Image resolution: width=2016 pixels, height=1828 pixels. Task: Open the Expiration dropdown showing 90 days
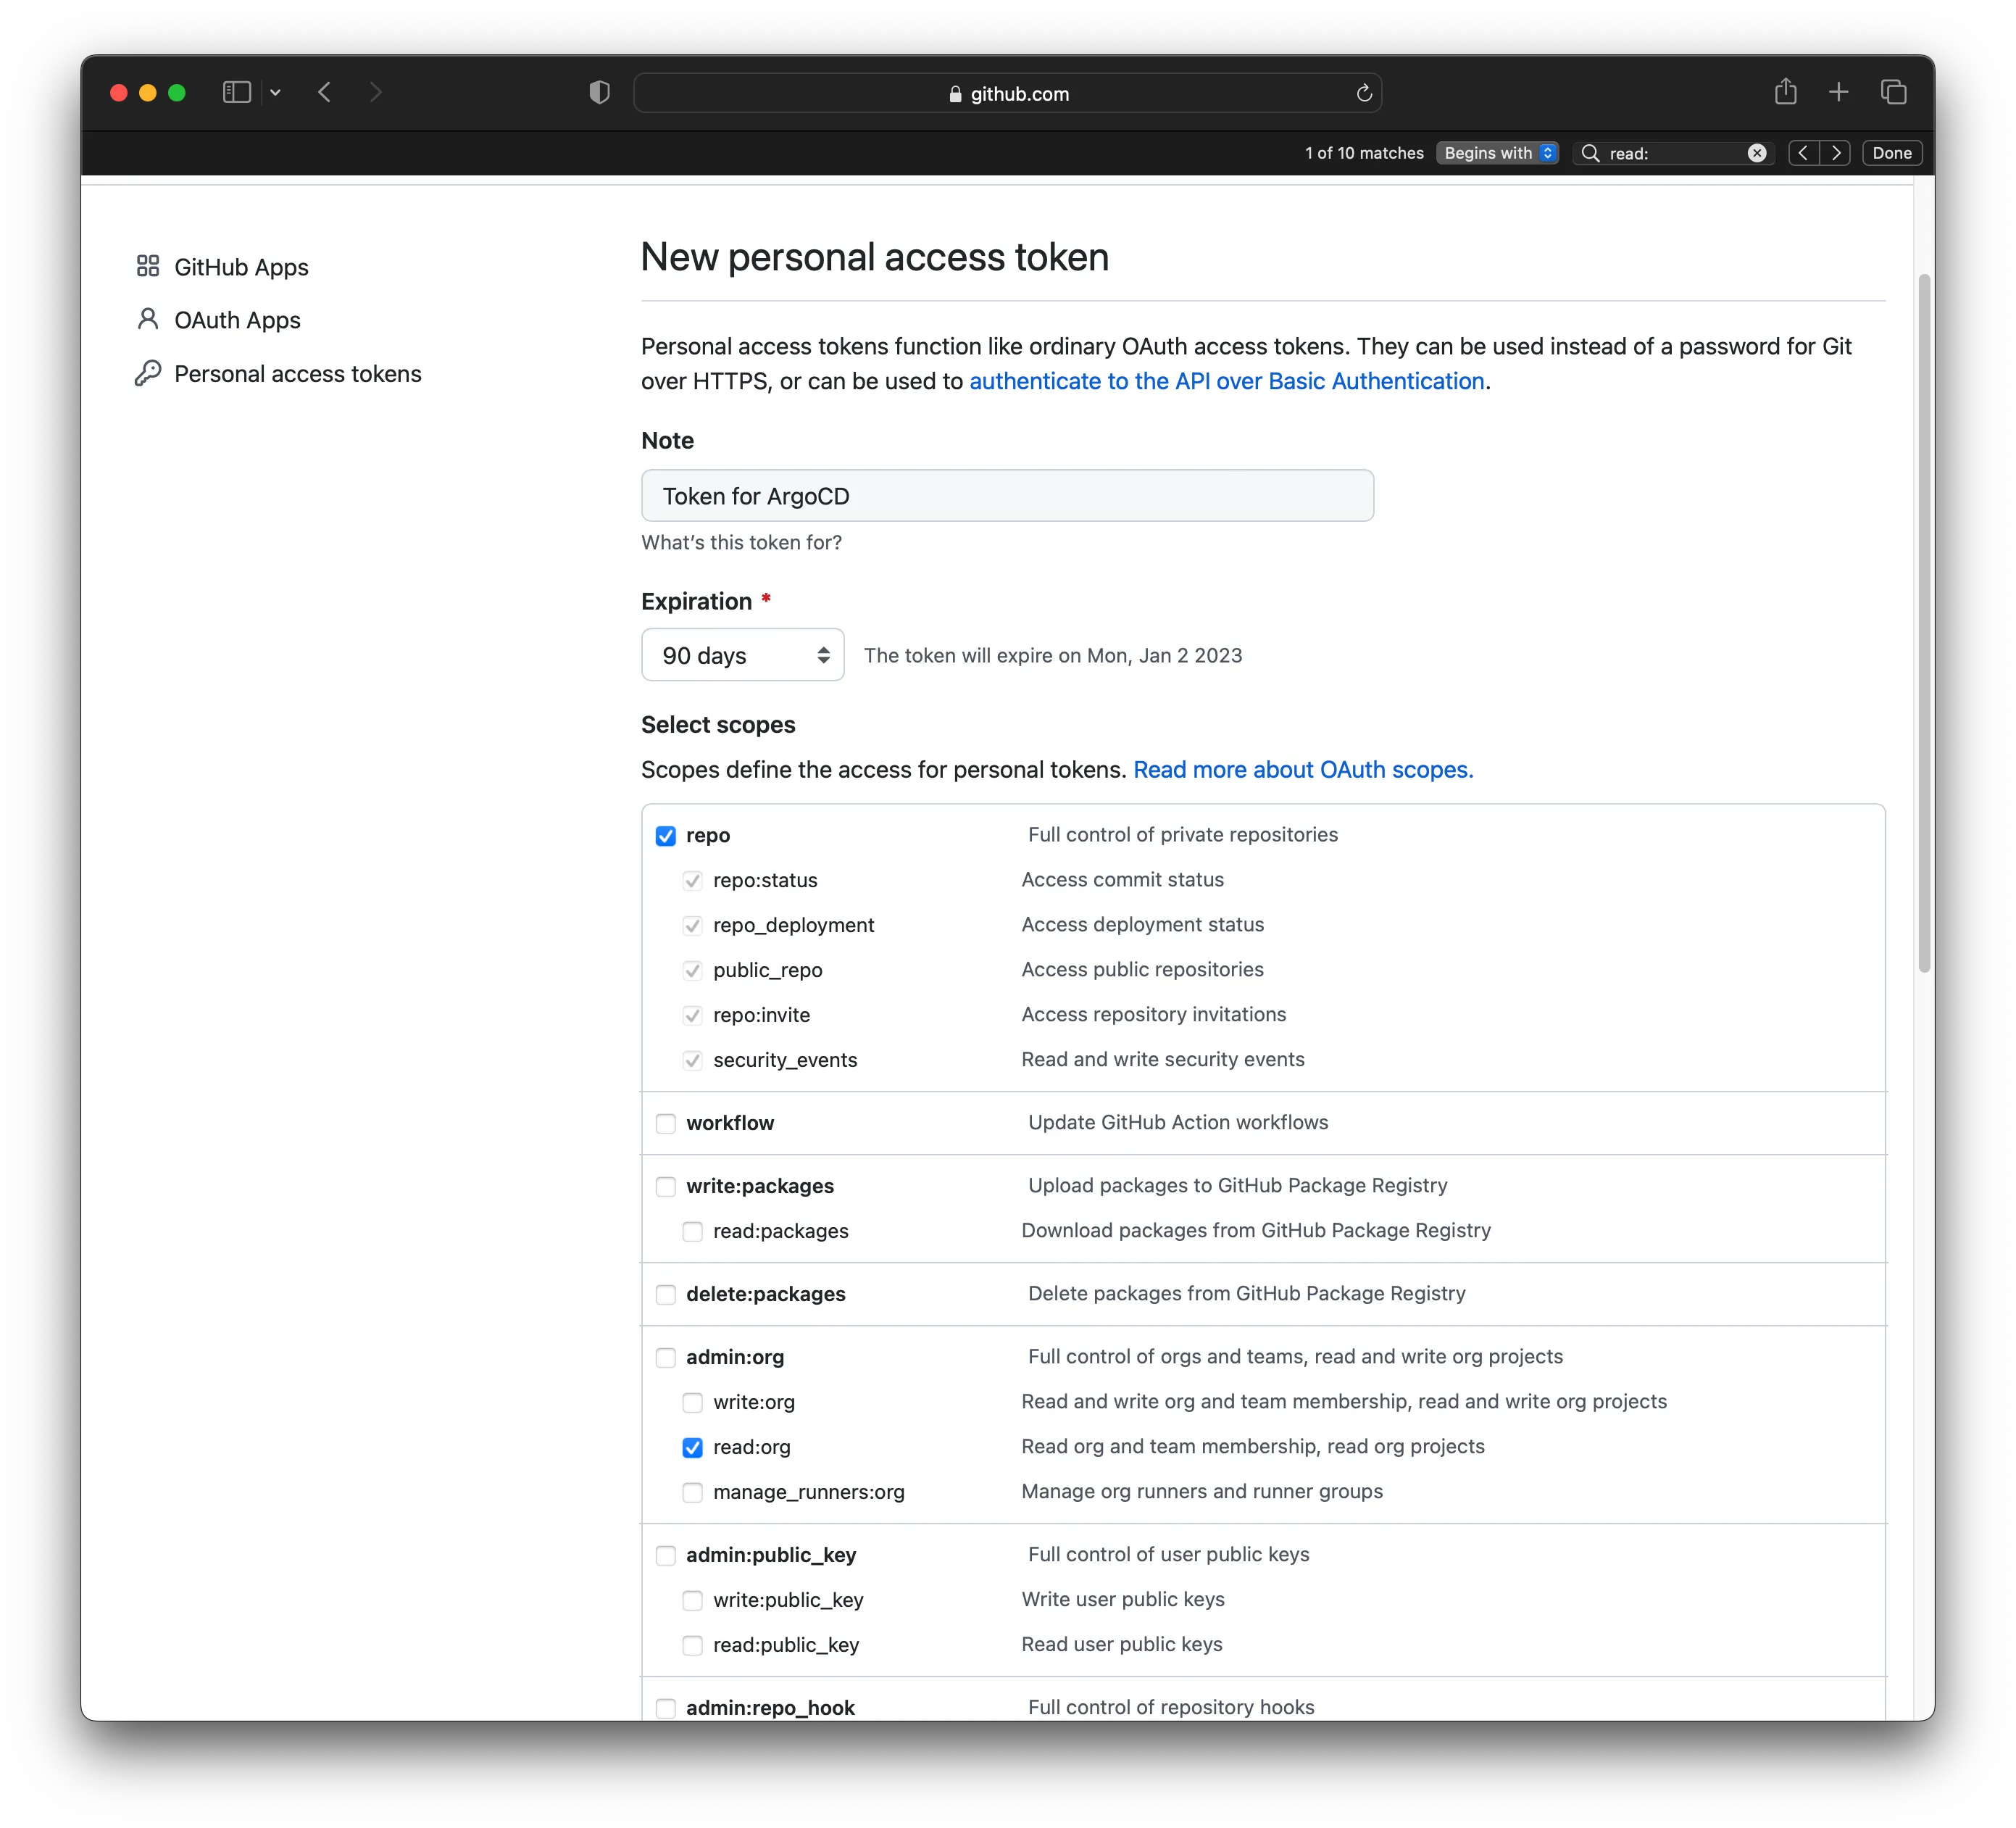[742, 655]
